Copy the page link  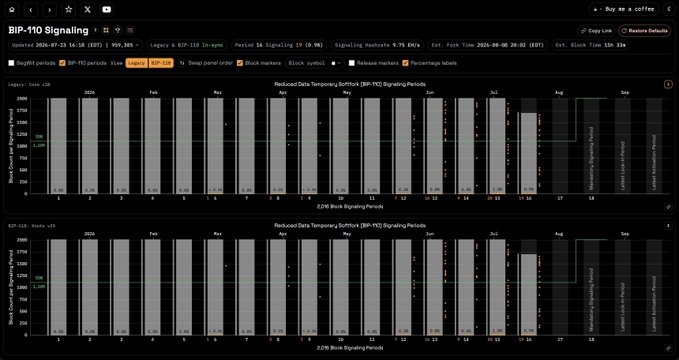pos(596,31)
